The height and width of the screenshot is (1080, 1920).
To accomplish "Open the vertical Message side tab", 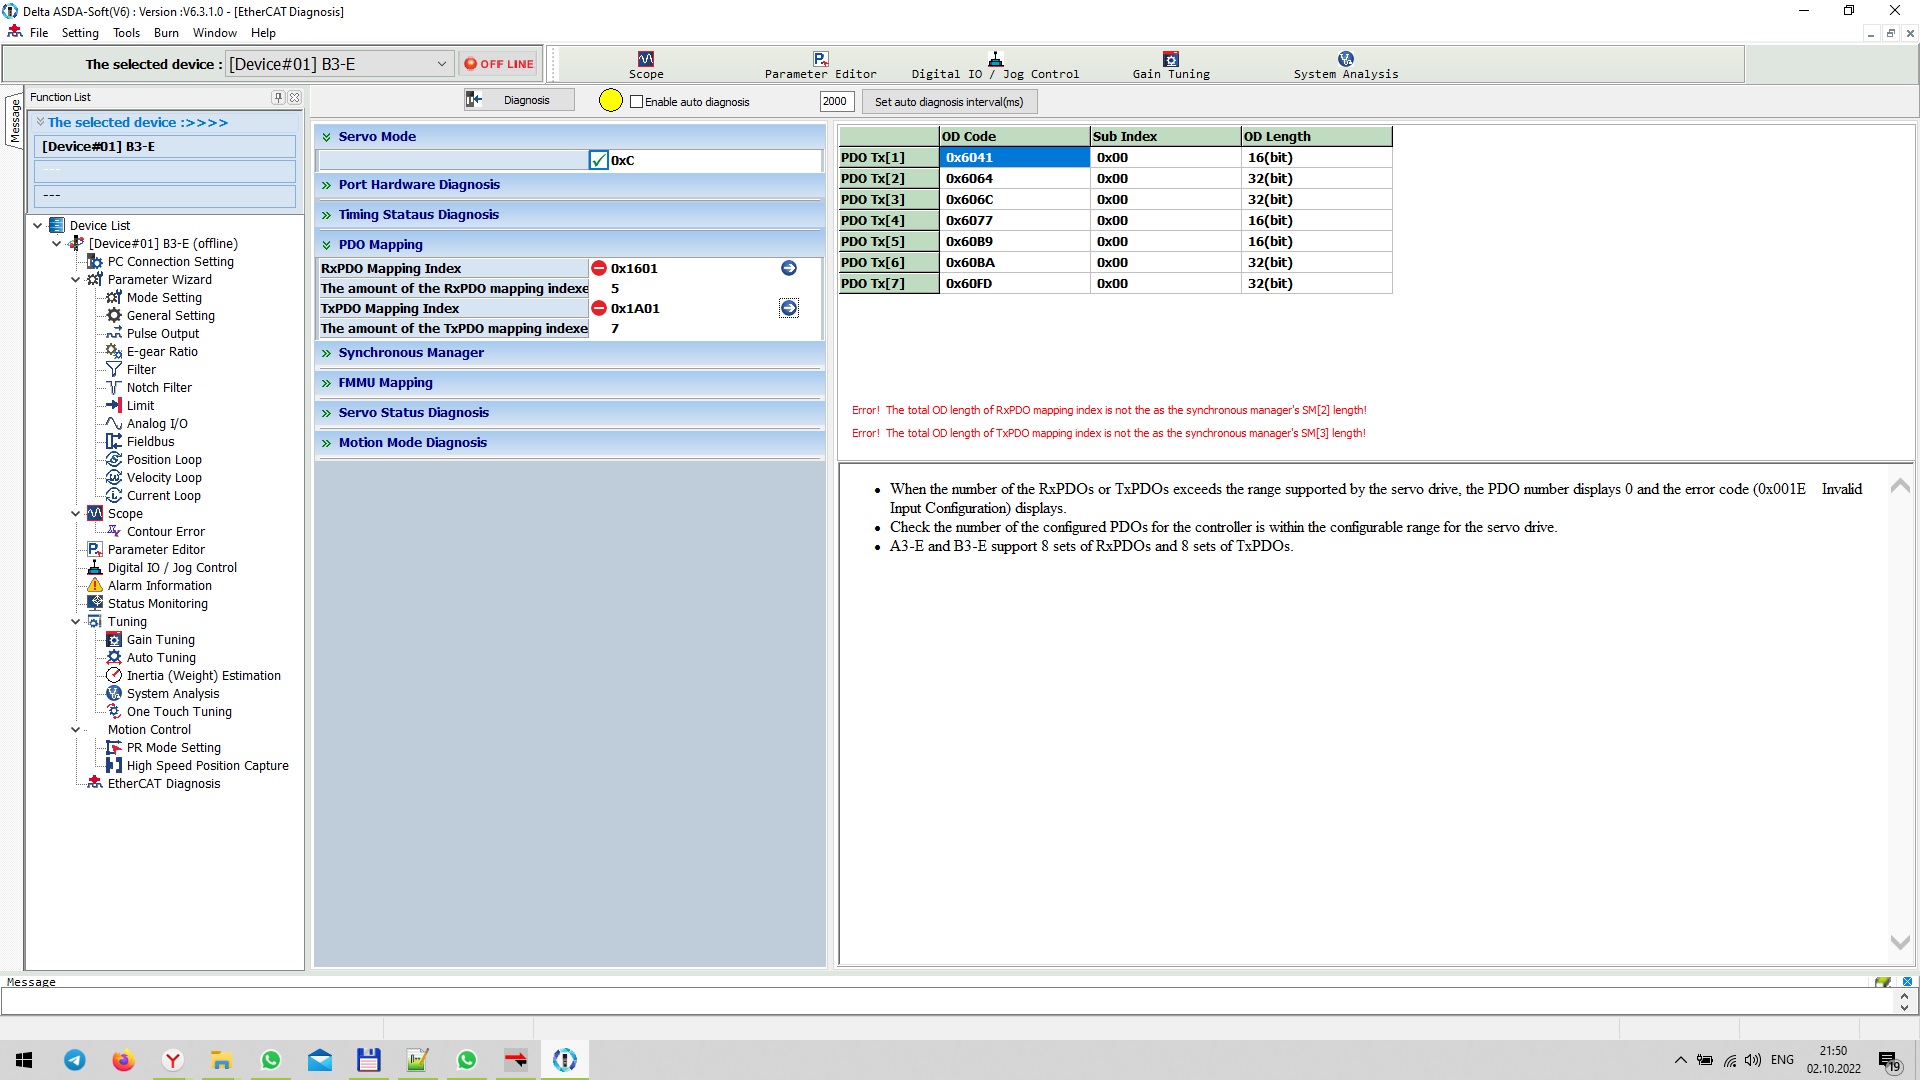I will coord(14,121).
